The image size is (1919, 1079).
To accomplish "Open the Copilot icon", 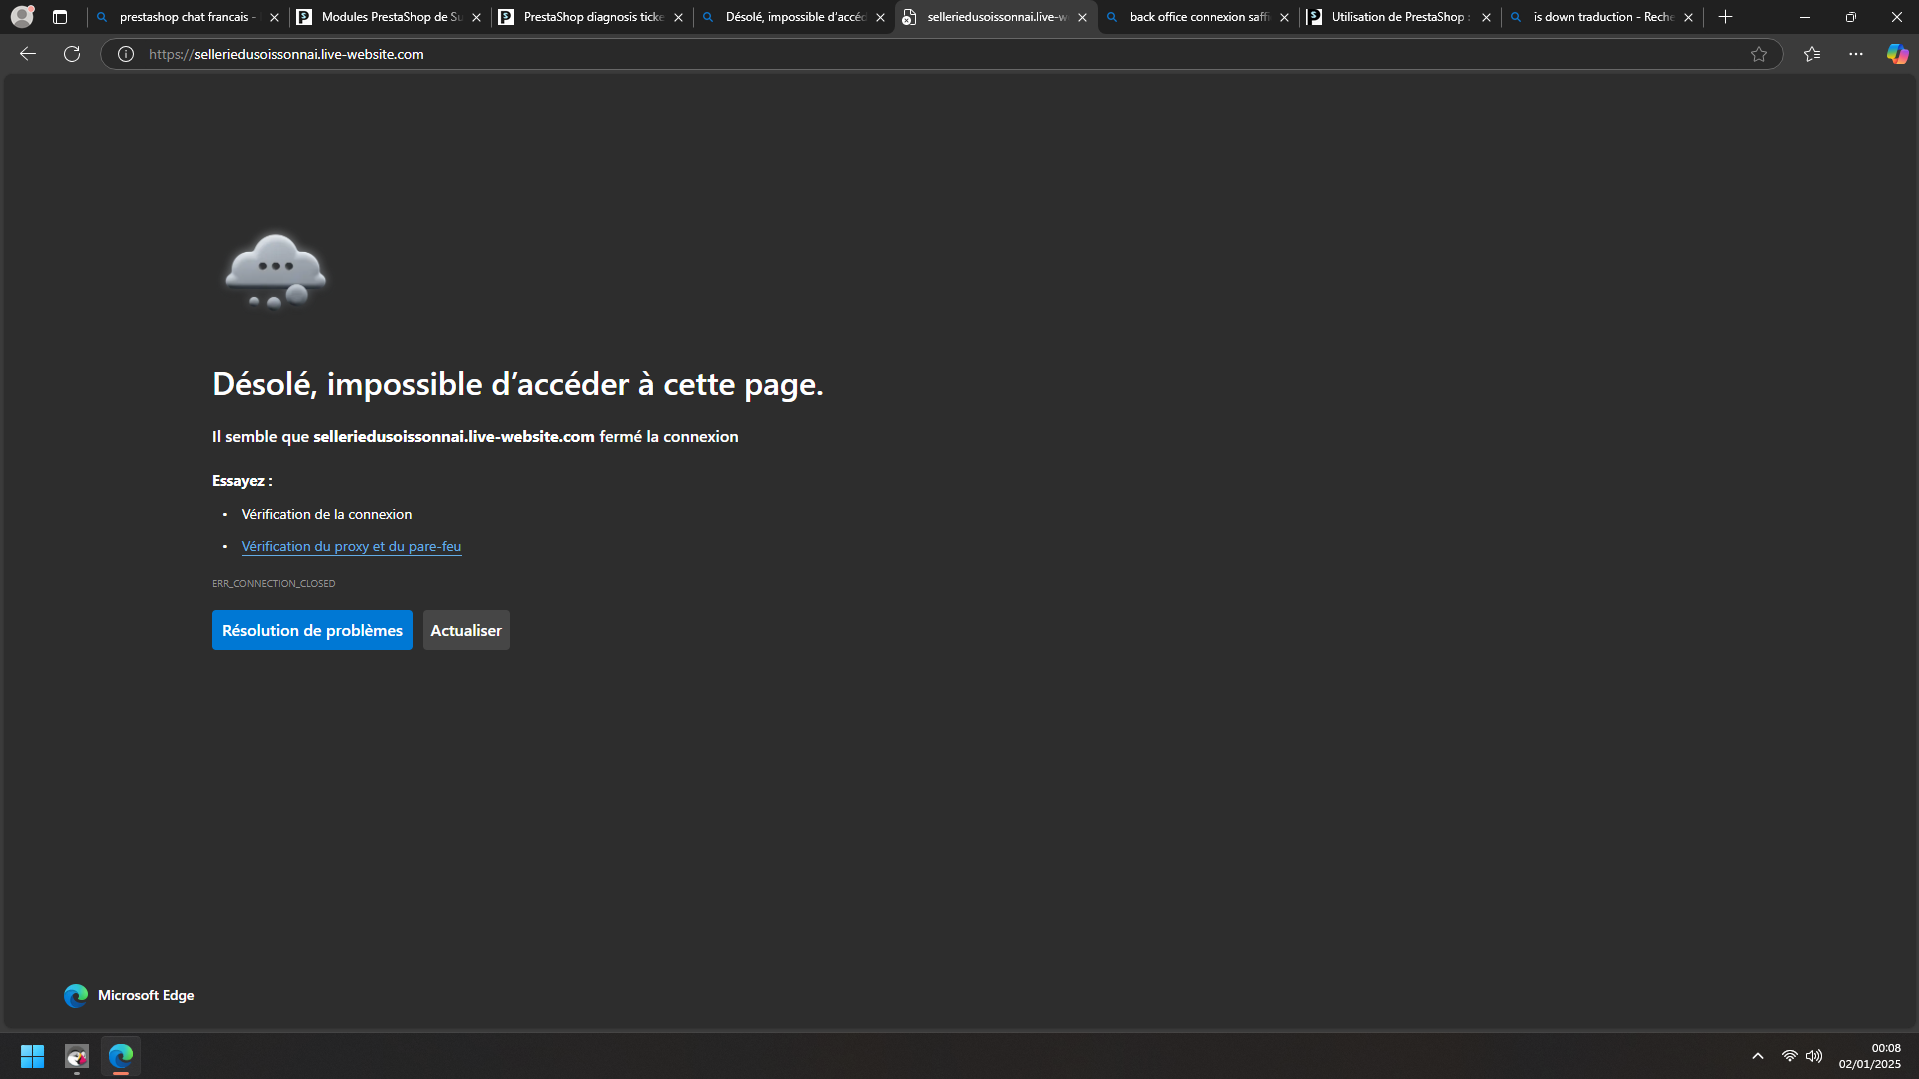I will click(1897, 54).
